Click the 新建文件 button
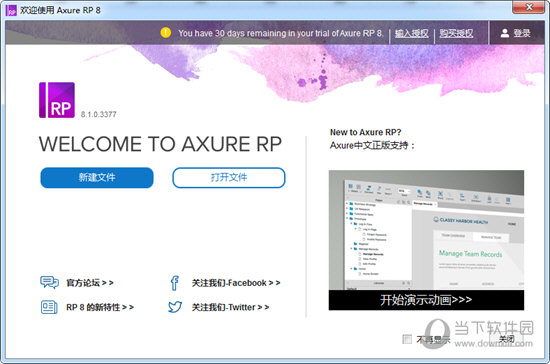Image resolution: width=550 pixels, height=364 pixels. click(97, 177)
